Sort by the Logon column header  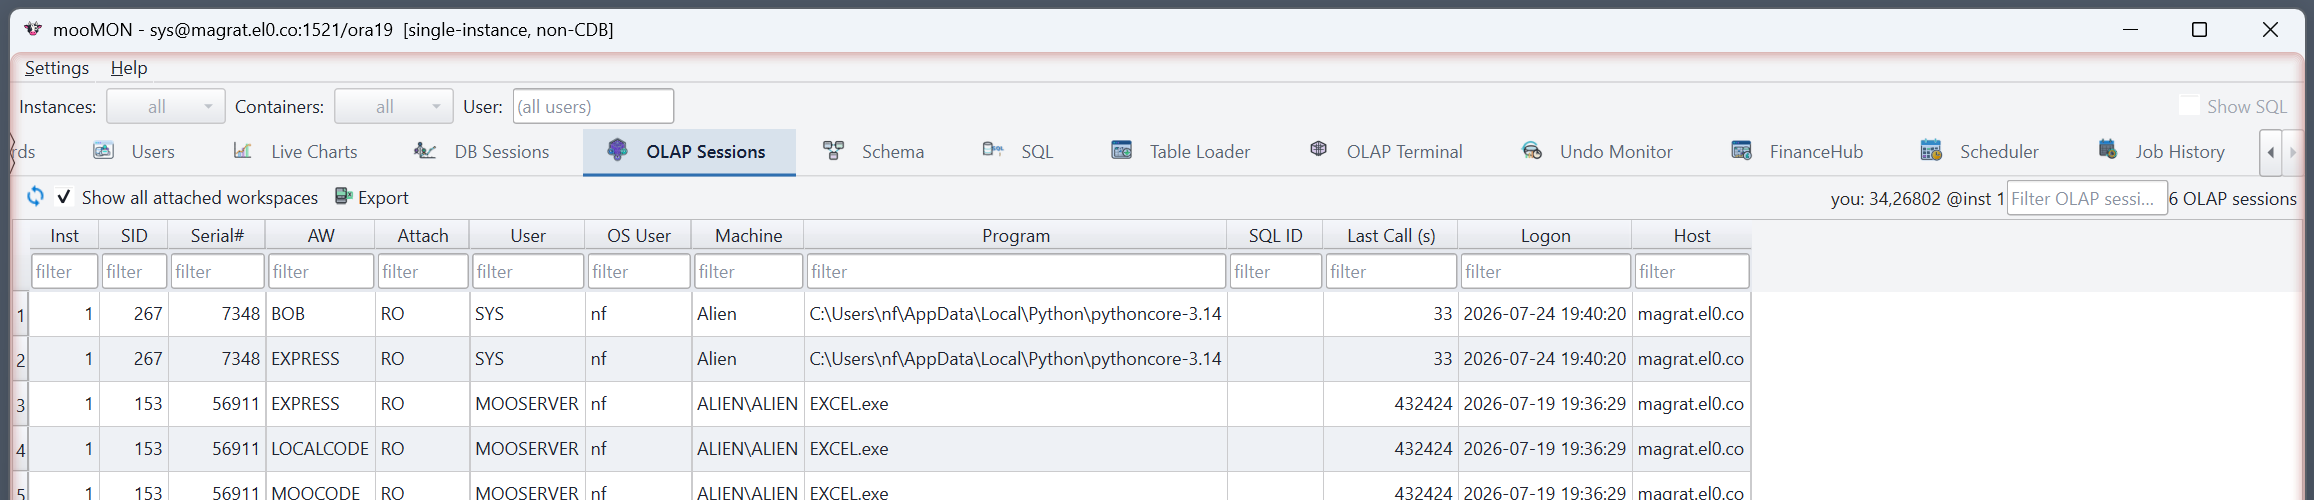coord(1546,235)
